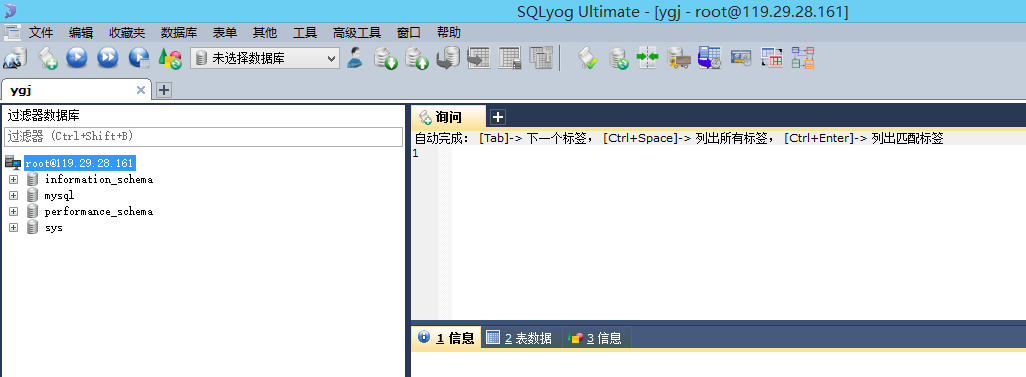The image size is (1026, 377).
Task: Select the 询问 query tab
Action: point(448,117)
